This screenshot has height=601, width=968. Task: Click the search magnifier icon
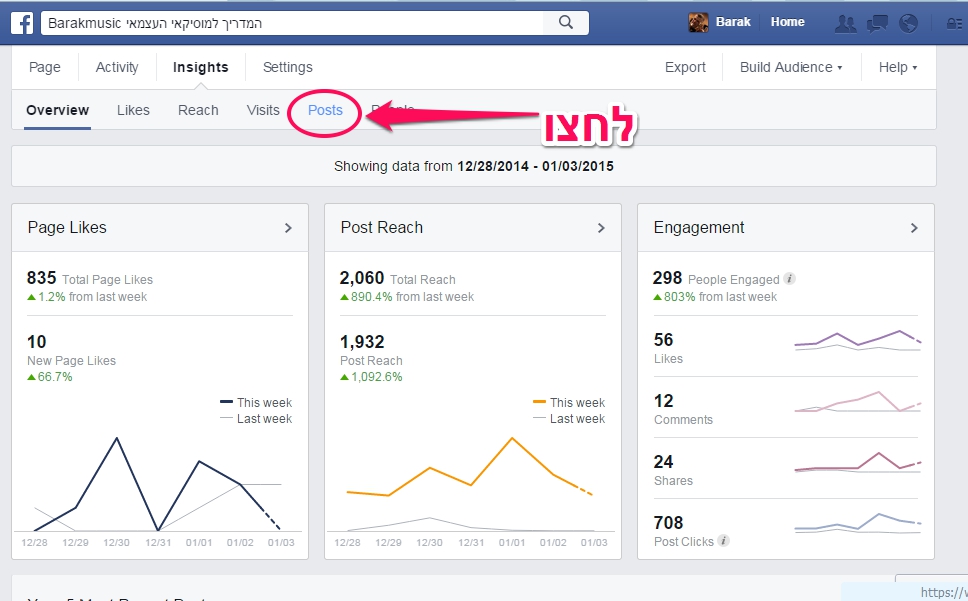[x=565, y=23]
